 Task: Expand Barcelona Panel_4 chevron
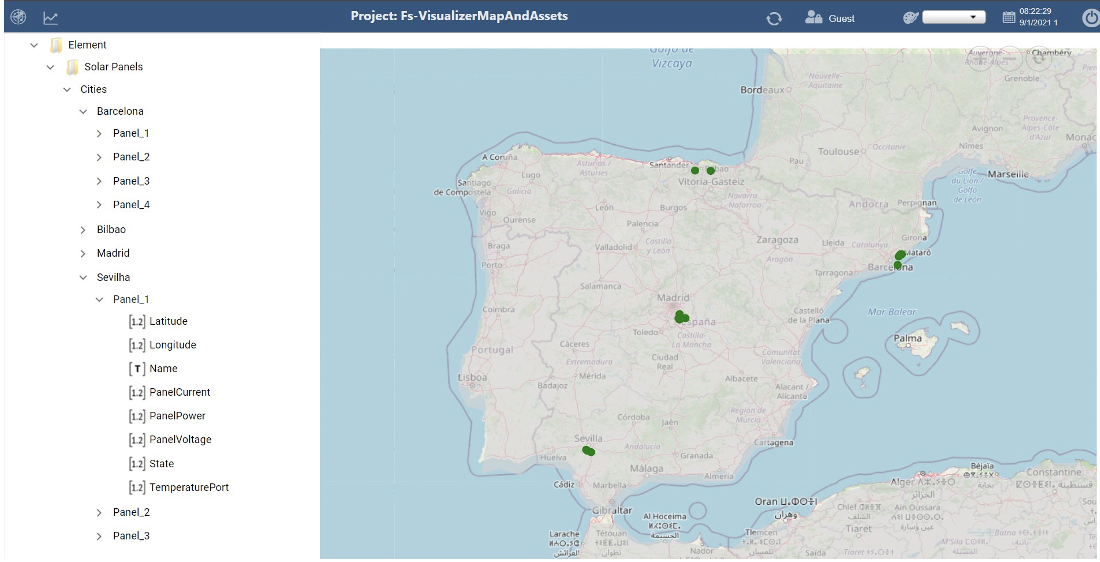[x=100, y=205]
